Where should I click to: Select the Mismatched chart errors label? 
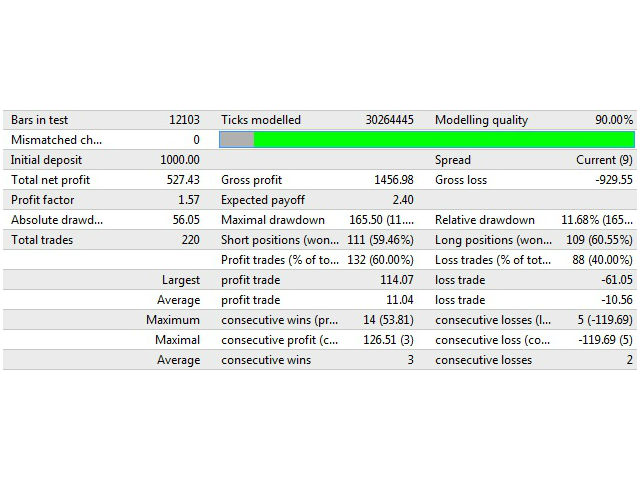pos(56,140)
